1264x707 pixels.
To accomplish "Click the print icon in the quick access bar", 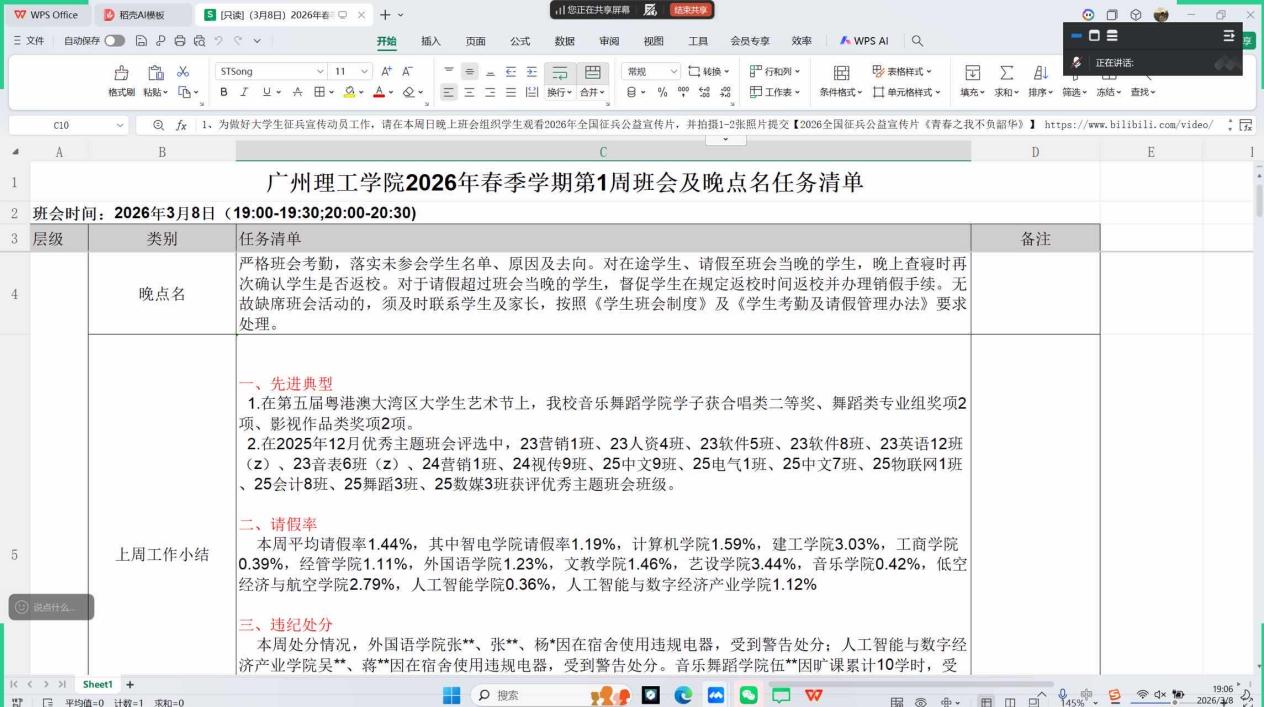I will coord(180,41).
